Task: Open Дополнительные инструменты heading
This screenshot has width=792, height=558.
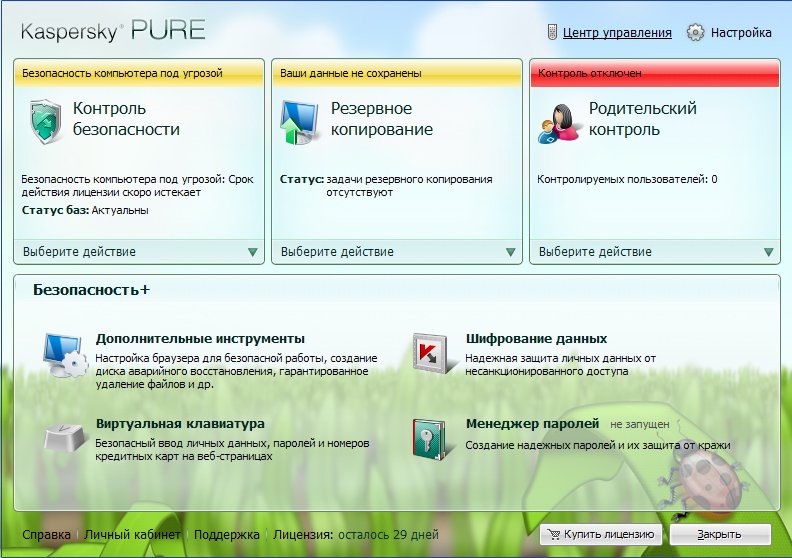Action: (201, 338)
